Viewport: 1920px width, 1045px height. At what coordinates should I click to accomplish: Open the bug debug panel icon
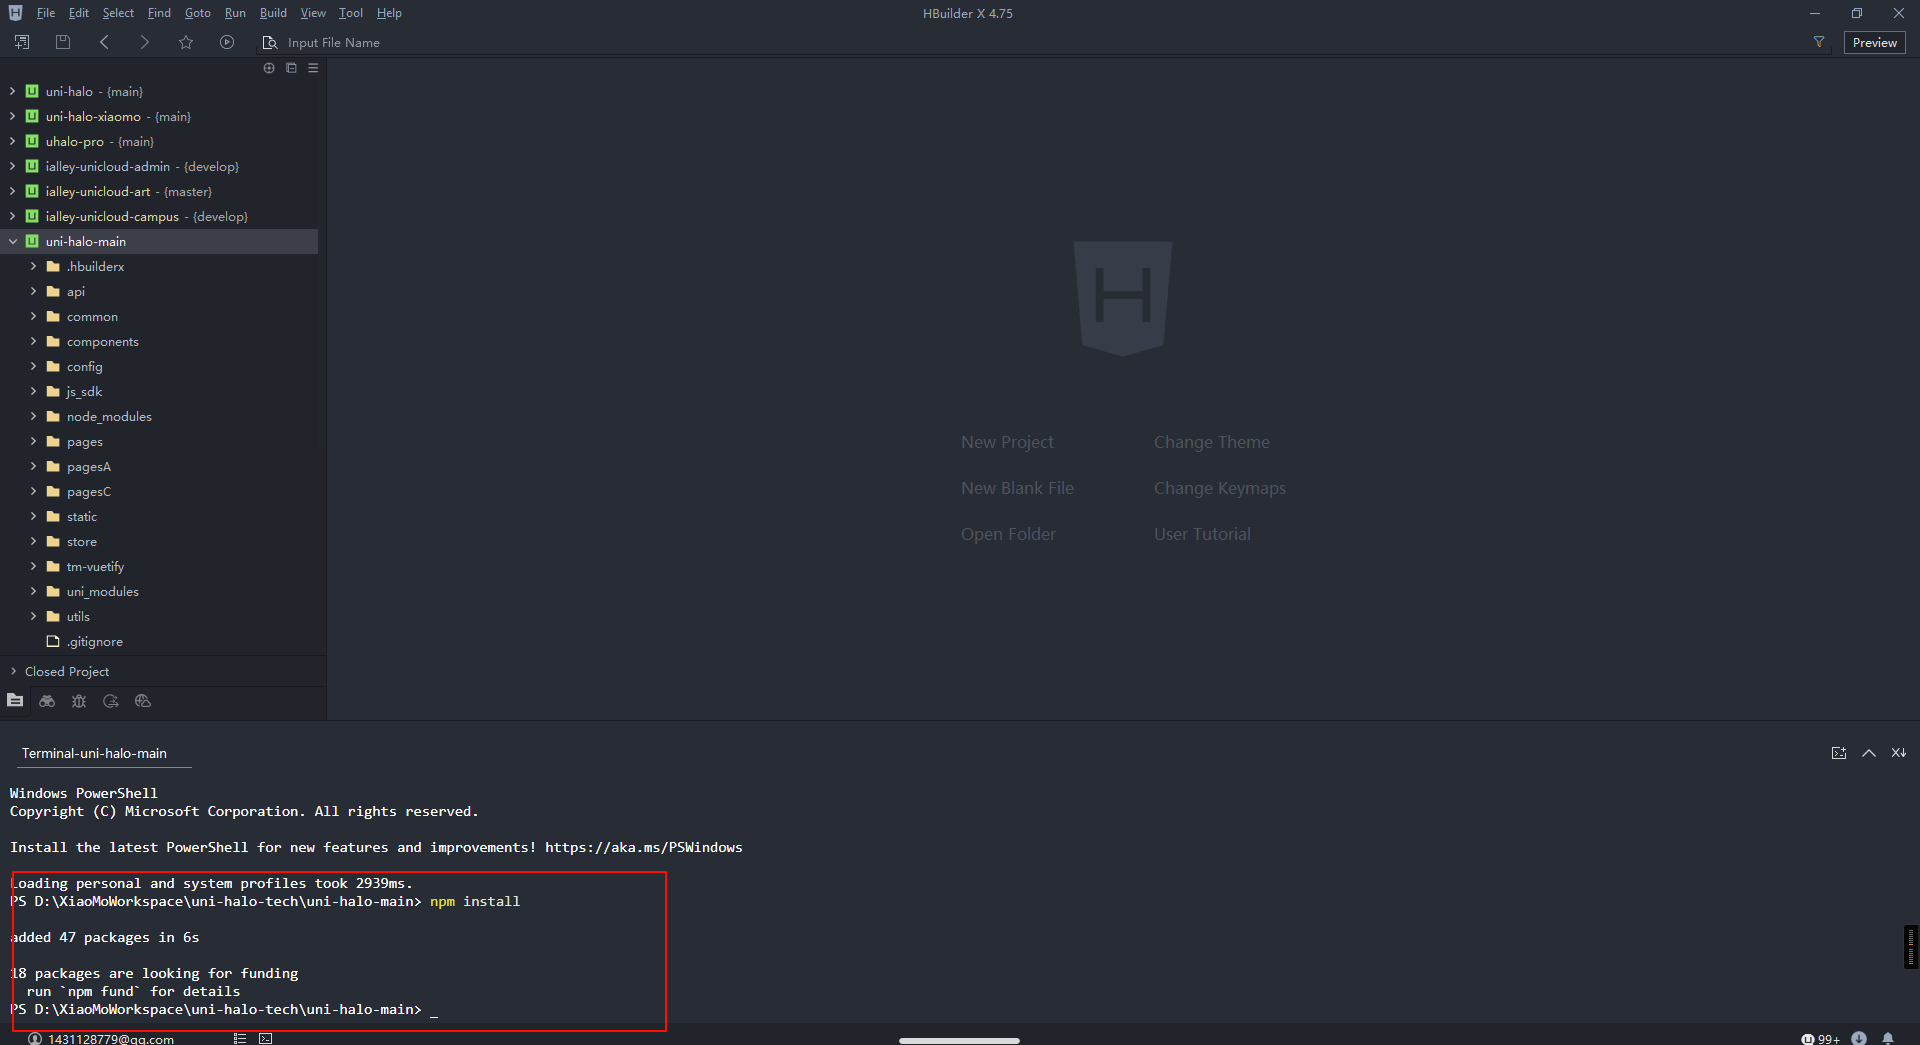pos(79,701)
